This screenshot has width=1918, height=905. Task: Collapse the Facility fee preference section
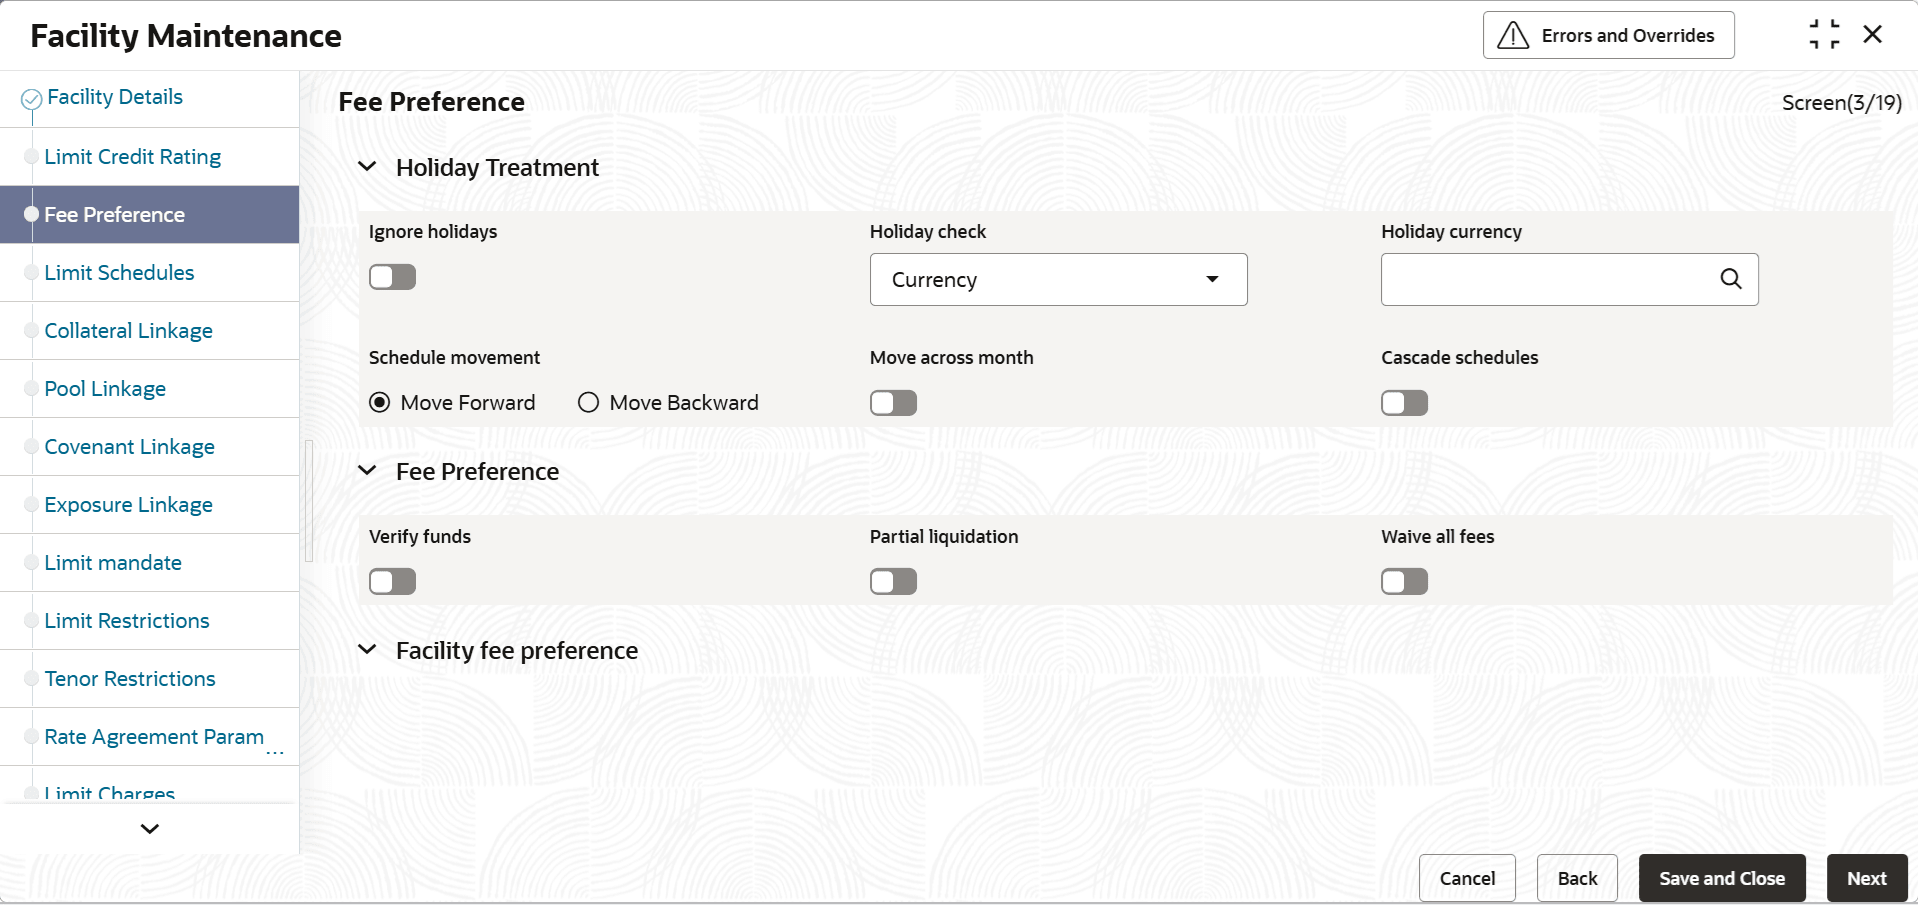367,650
